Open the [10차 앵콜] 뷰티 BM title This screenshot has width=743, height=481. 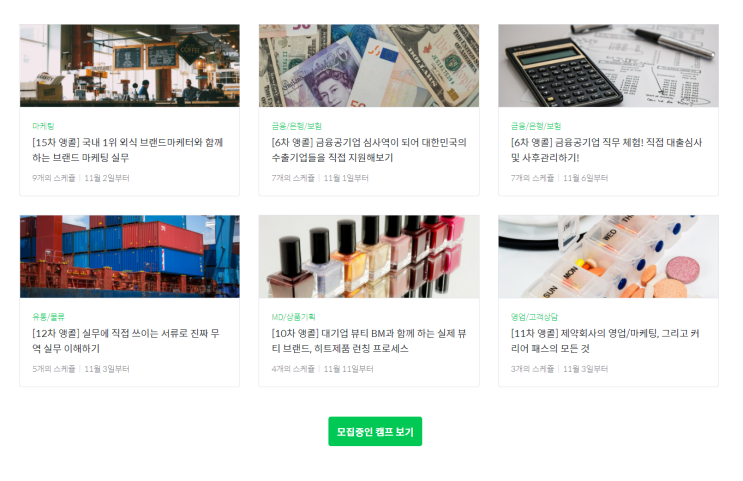click(x=369, y=341)
